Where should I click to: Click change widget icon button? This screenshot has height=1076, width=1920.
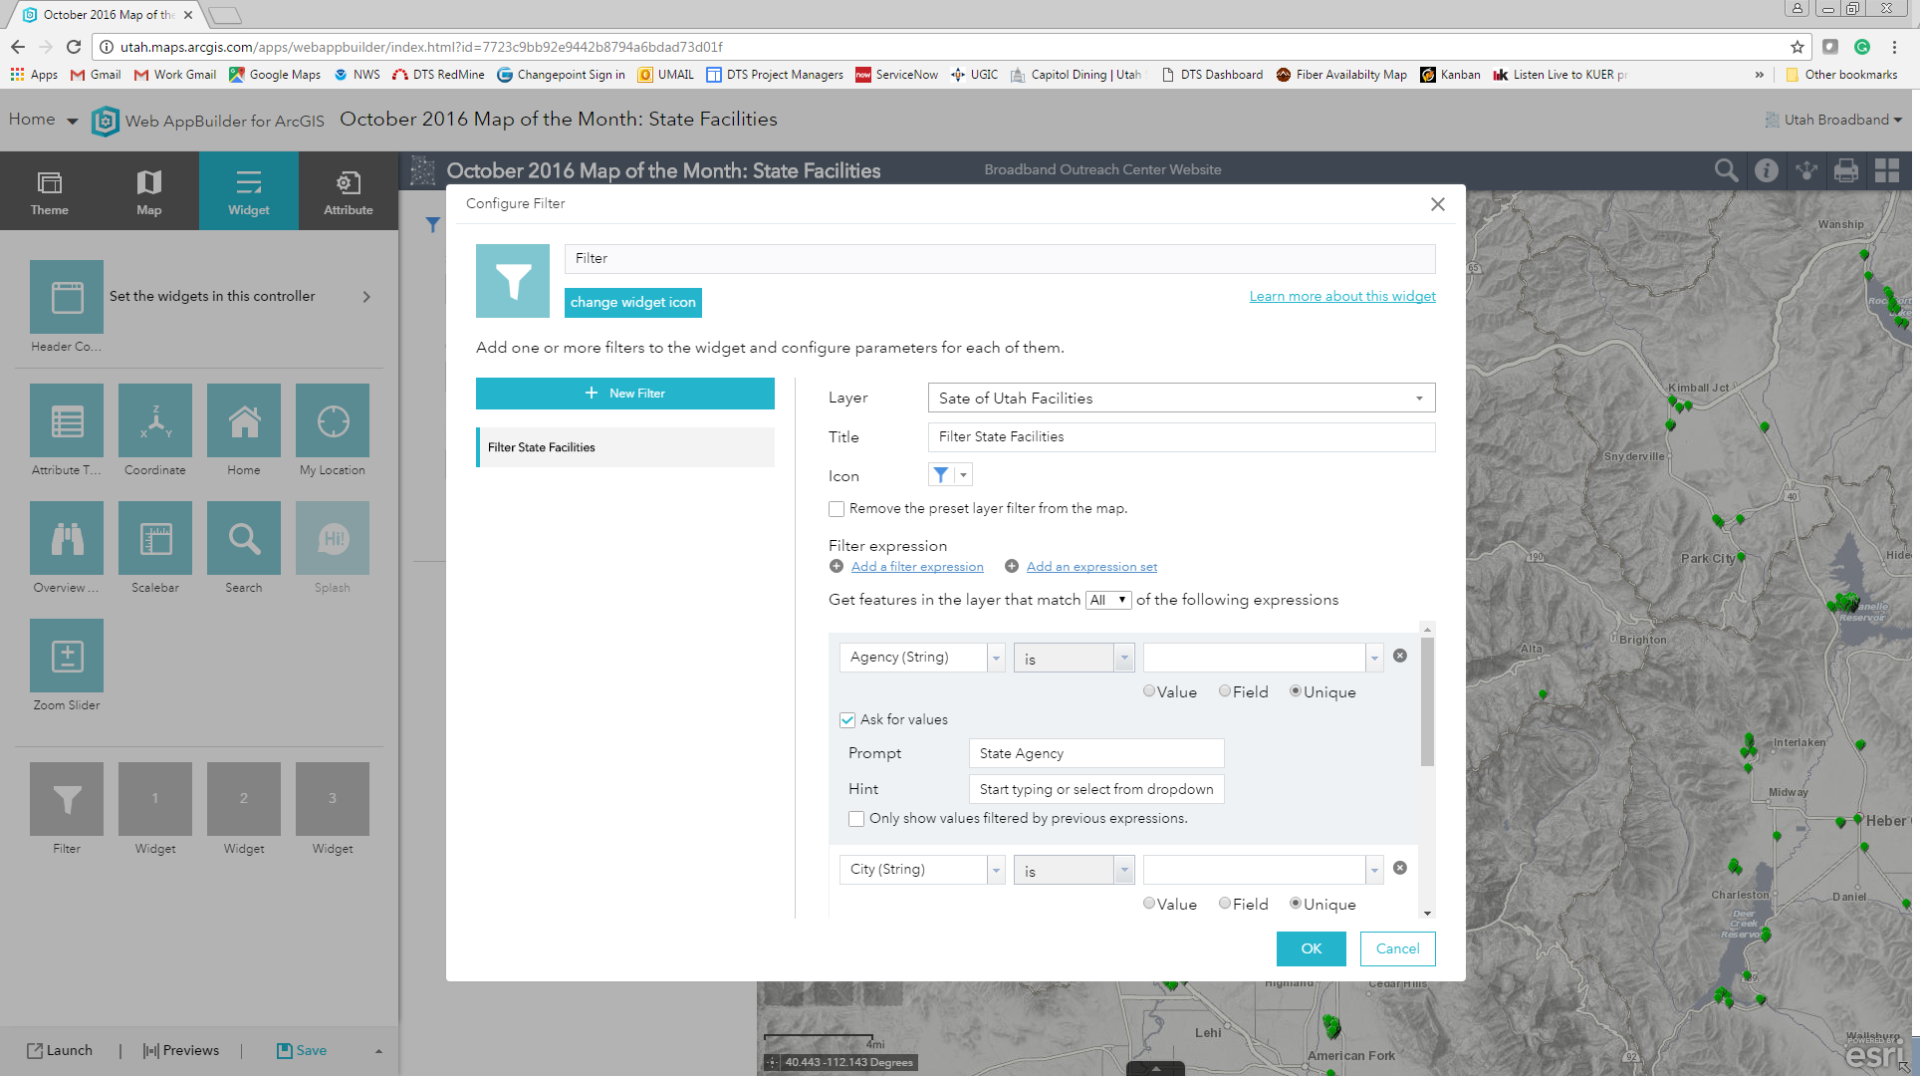633,302
